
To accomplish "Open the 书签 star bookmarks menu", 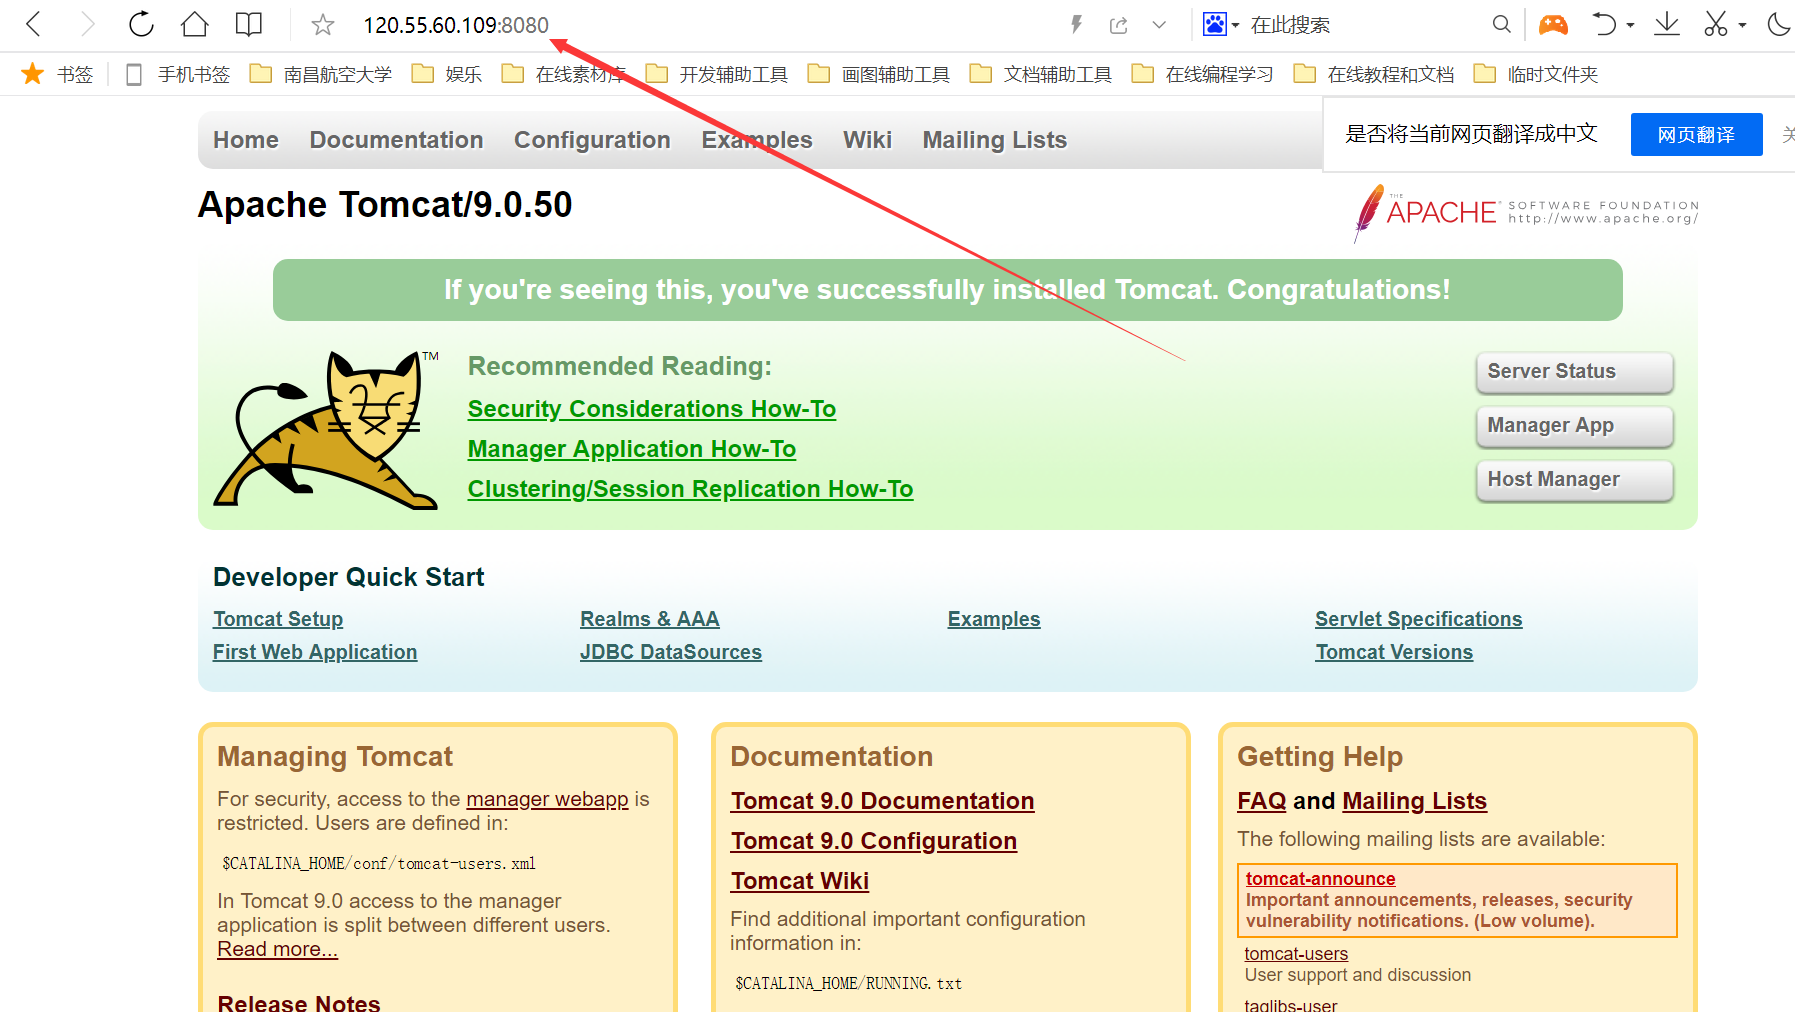I will pyautogui.click(x=57, y=74).
